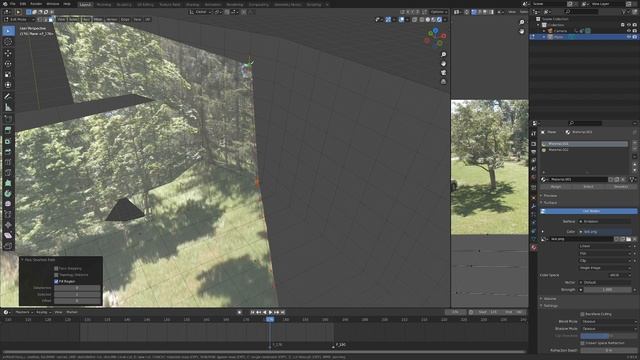
Task: Open the Render properties tab
Action: tap(534, 144)
